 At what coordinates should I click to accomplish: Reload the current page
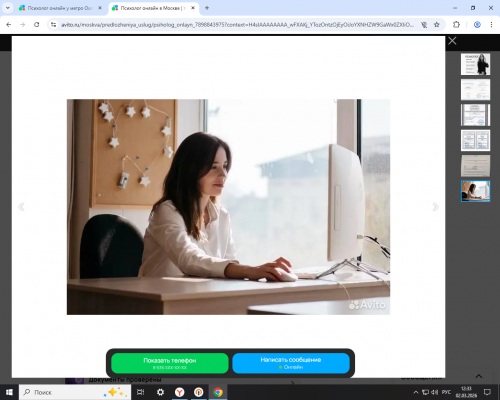[37, 25]
